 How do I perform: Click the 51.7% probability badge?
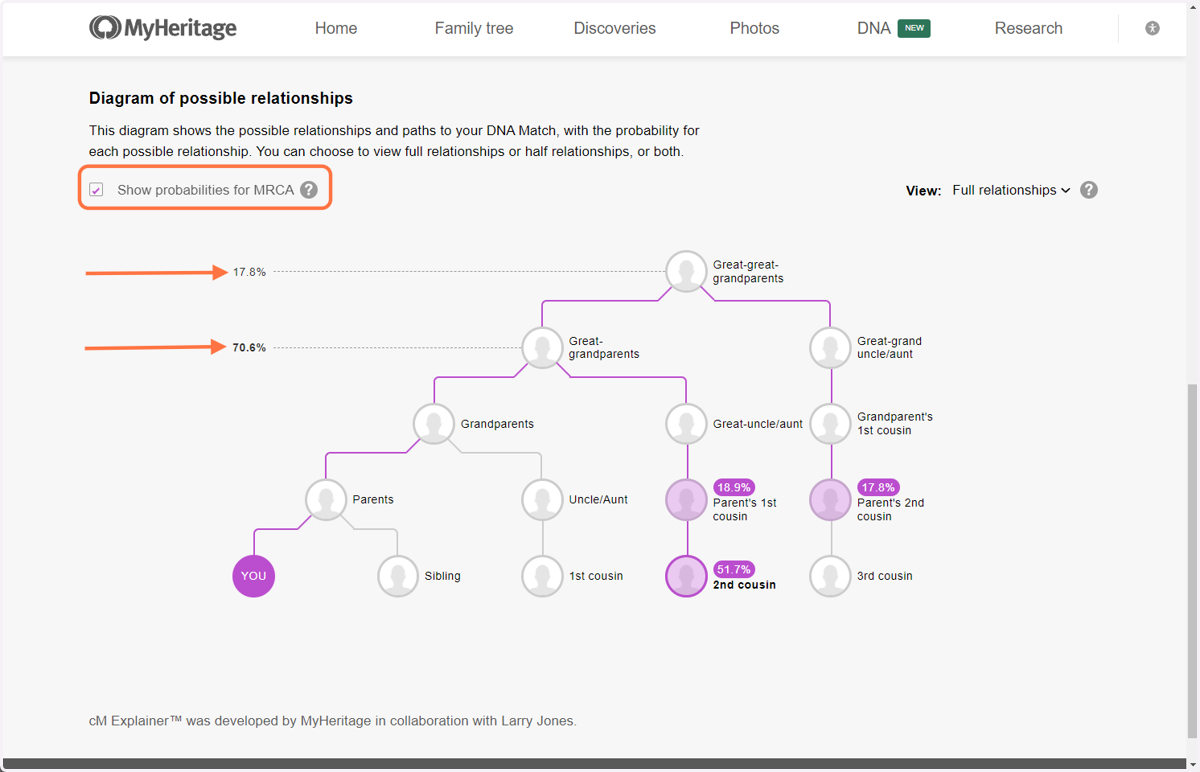(734, 569)
